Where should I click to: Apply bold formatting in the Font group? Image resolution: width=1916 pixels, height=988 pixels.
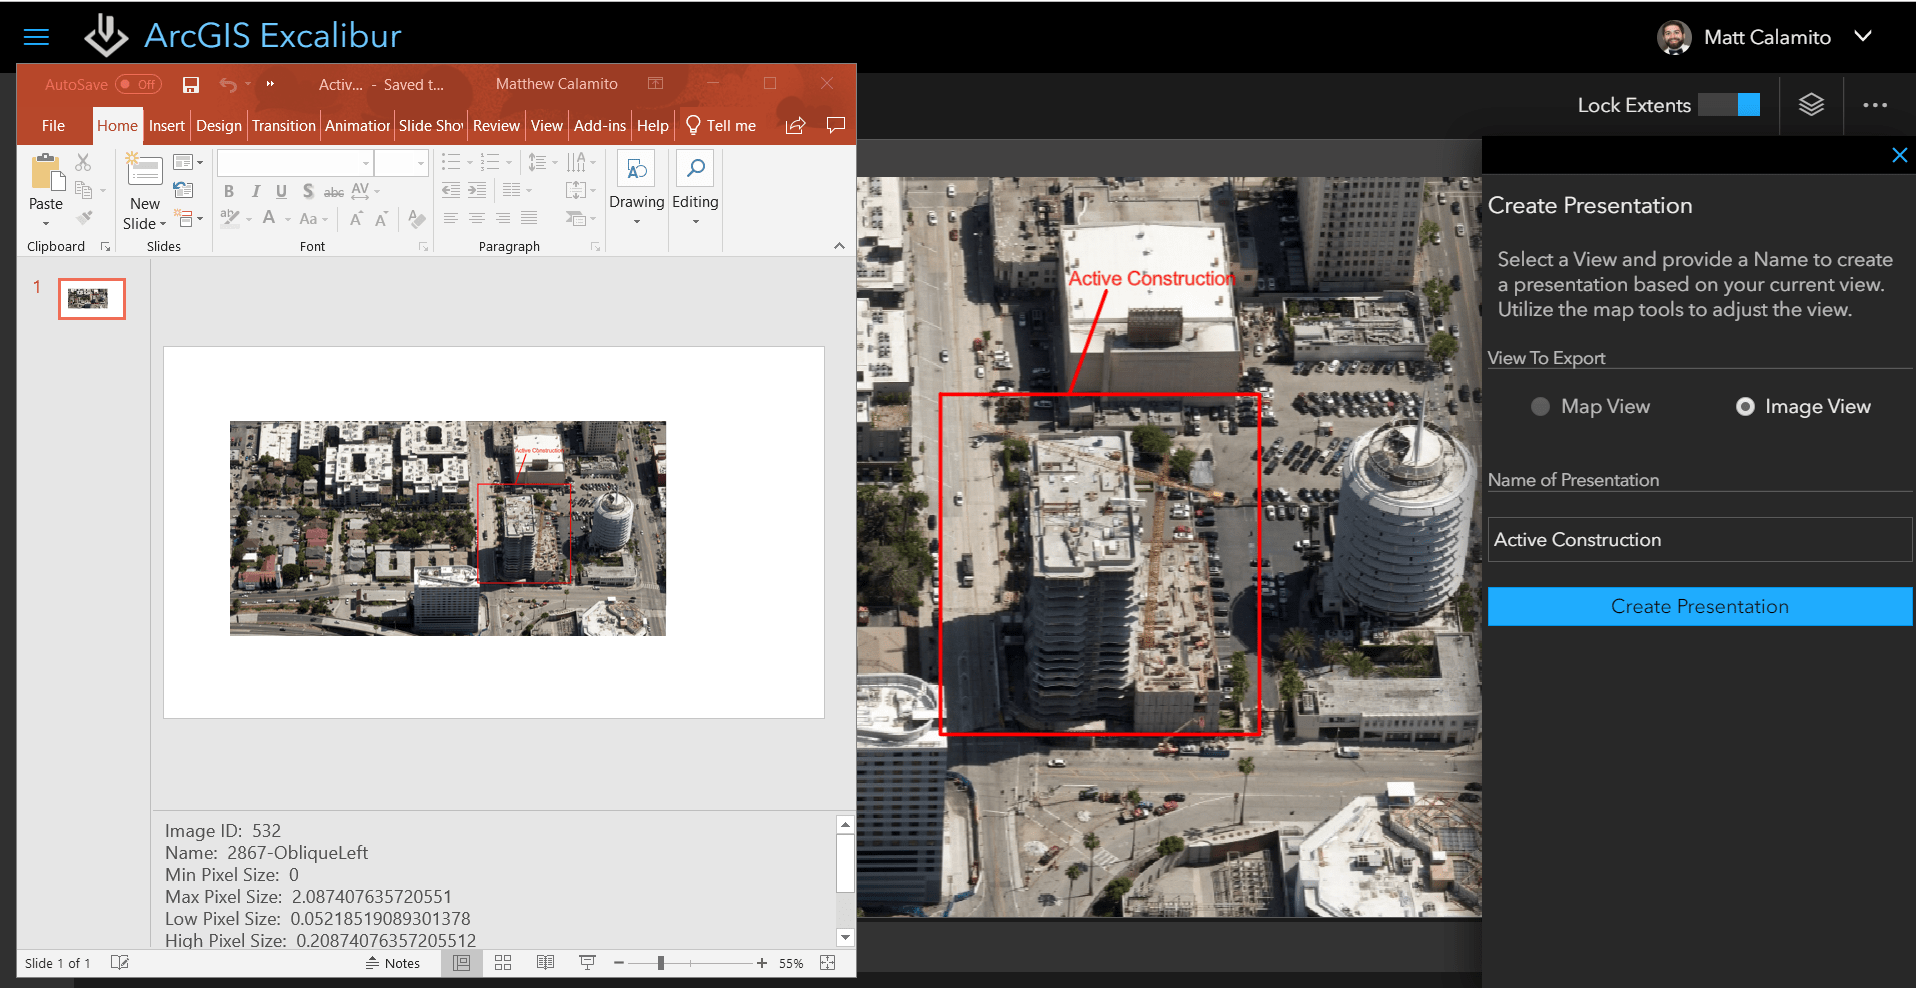229,191
